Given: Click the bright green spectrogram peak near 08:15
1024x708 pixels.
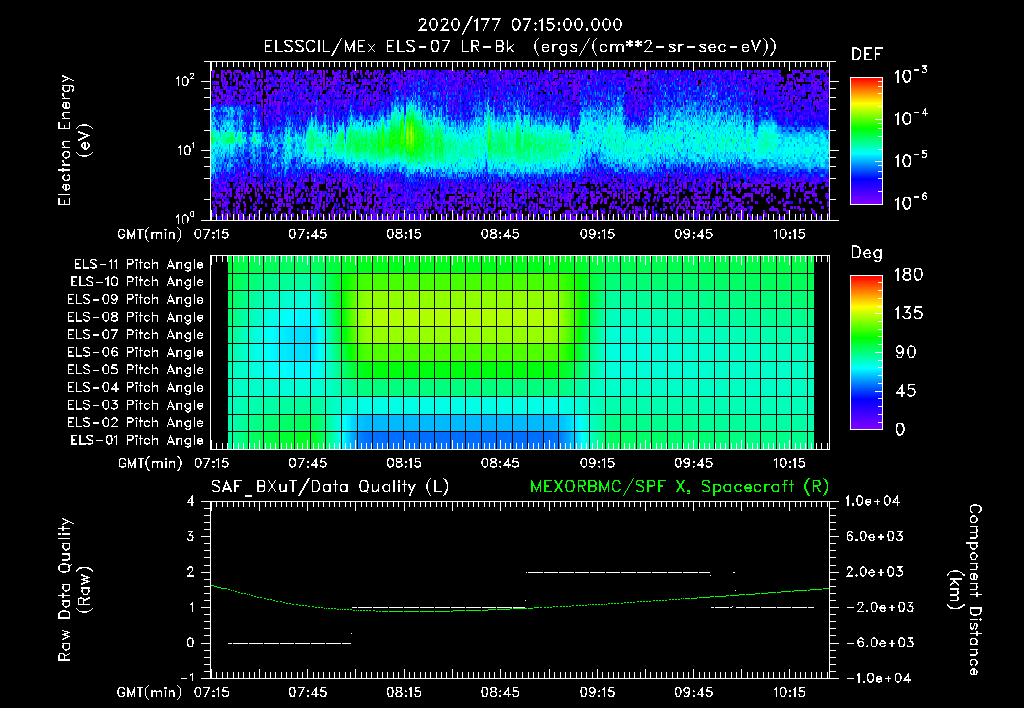Looking at the screenshot, I should [409, 134].
